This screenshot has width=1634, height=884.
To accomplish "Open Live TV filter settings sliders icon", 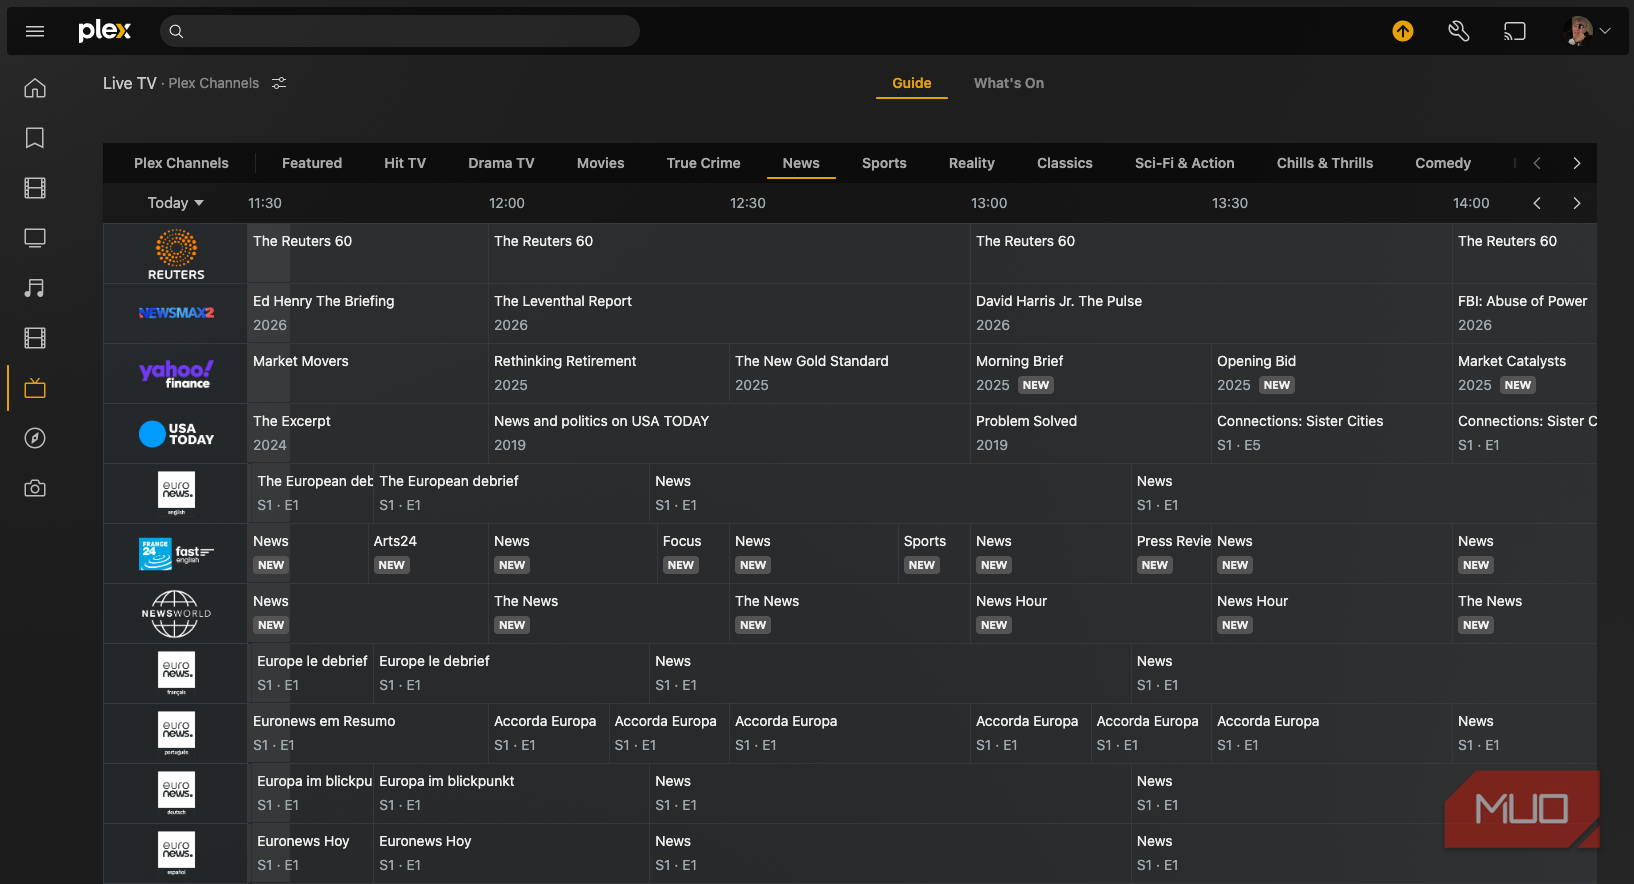I will pyautogui.click(x=279, y=83).
